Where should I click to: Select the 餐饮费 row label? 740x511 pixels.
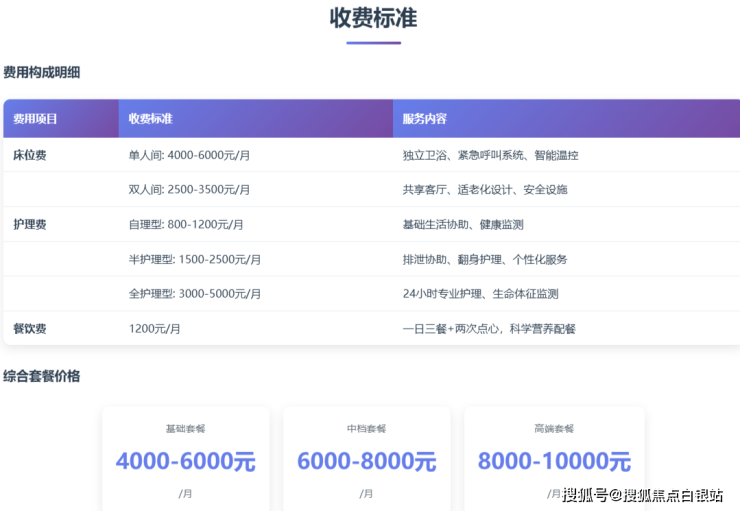(29, 329)
